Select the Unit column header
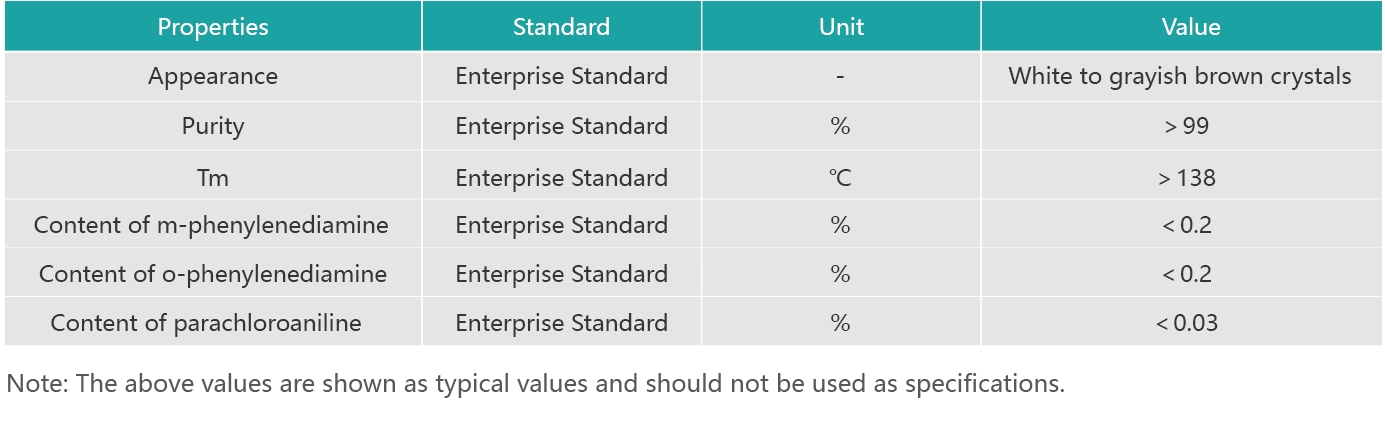 [x=840, y=27]
